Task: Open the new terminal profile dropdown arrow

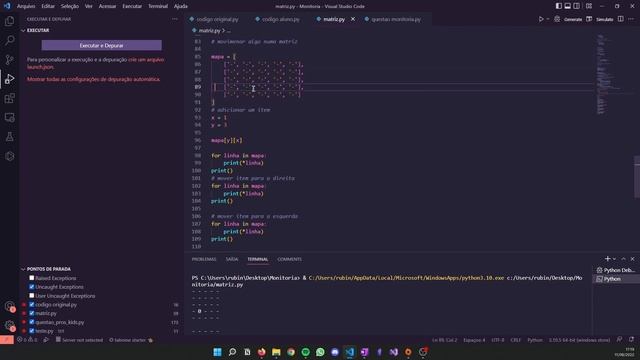Action: point(614,259)
